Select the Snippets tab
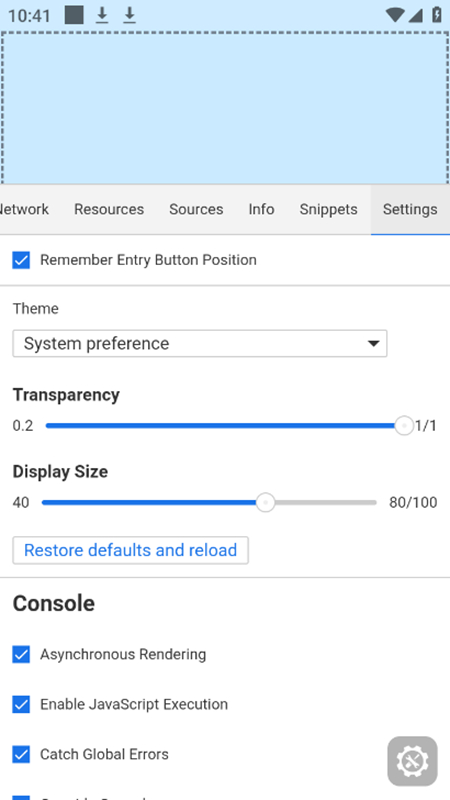 tap(329, 209)
